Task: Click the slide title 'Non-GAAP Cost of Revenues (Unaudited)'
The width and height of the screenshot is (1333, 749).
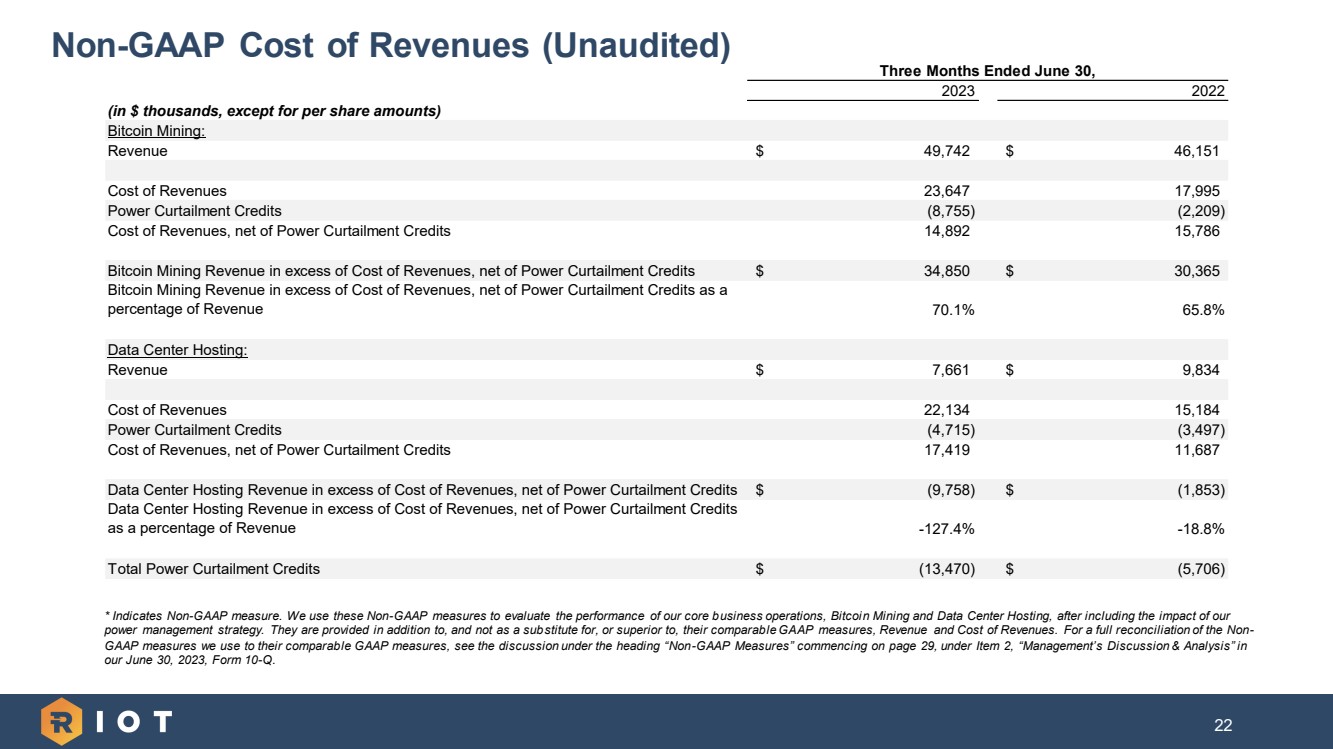Action: pos(391,45)
